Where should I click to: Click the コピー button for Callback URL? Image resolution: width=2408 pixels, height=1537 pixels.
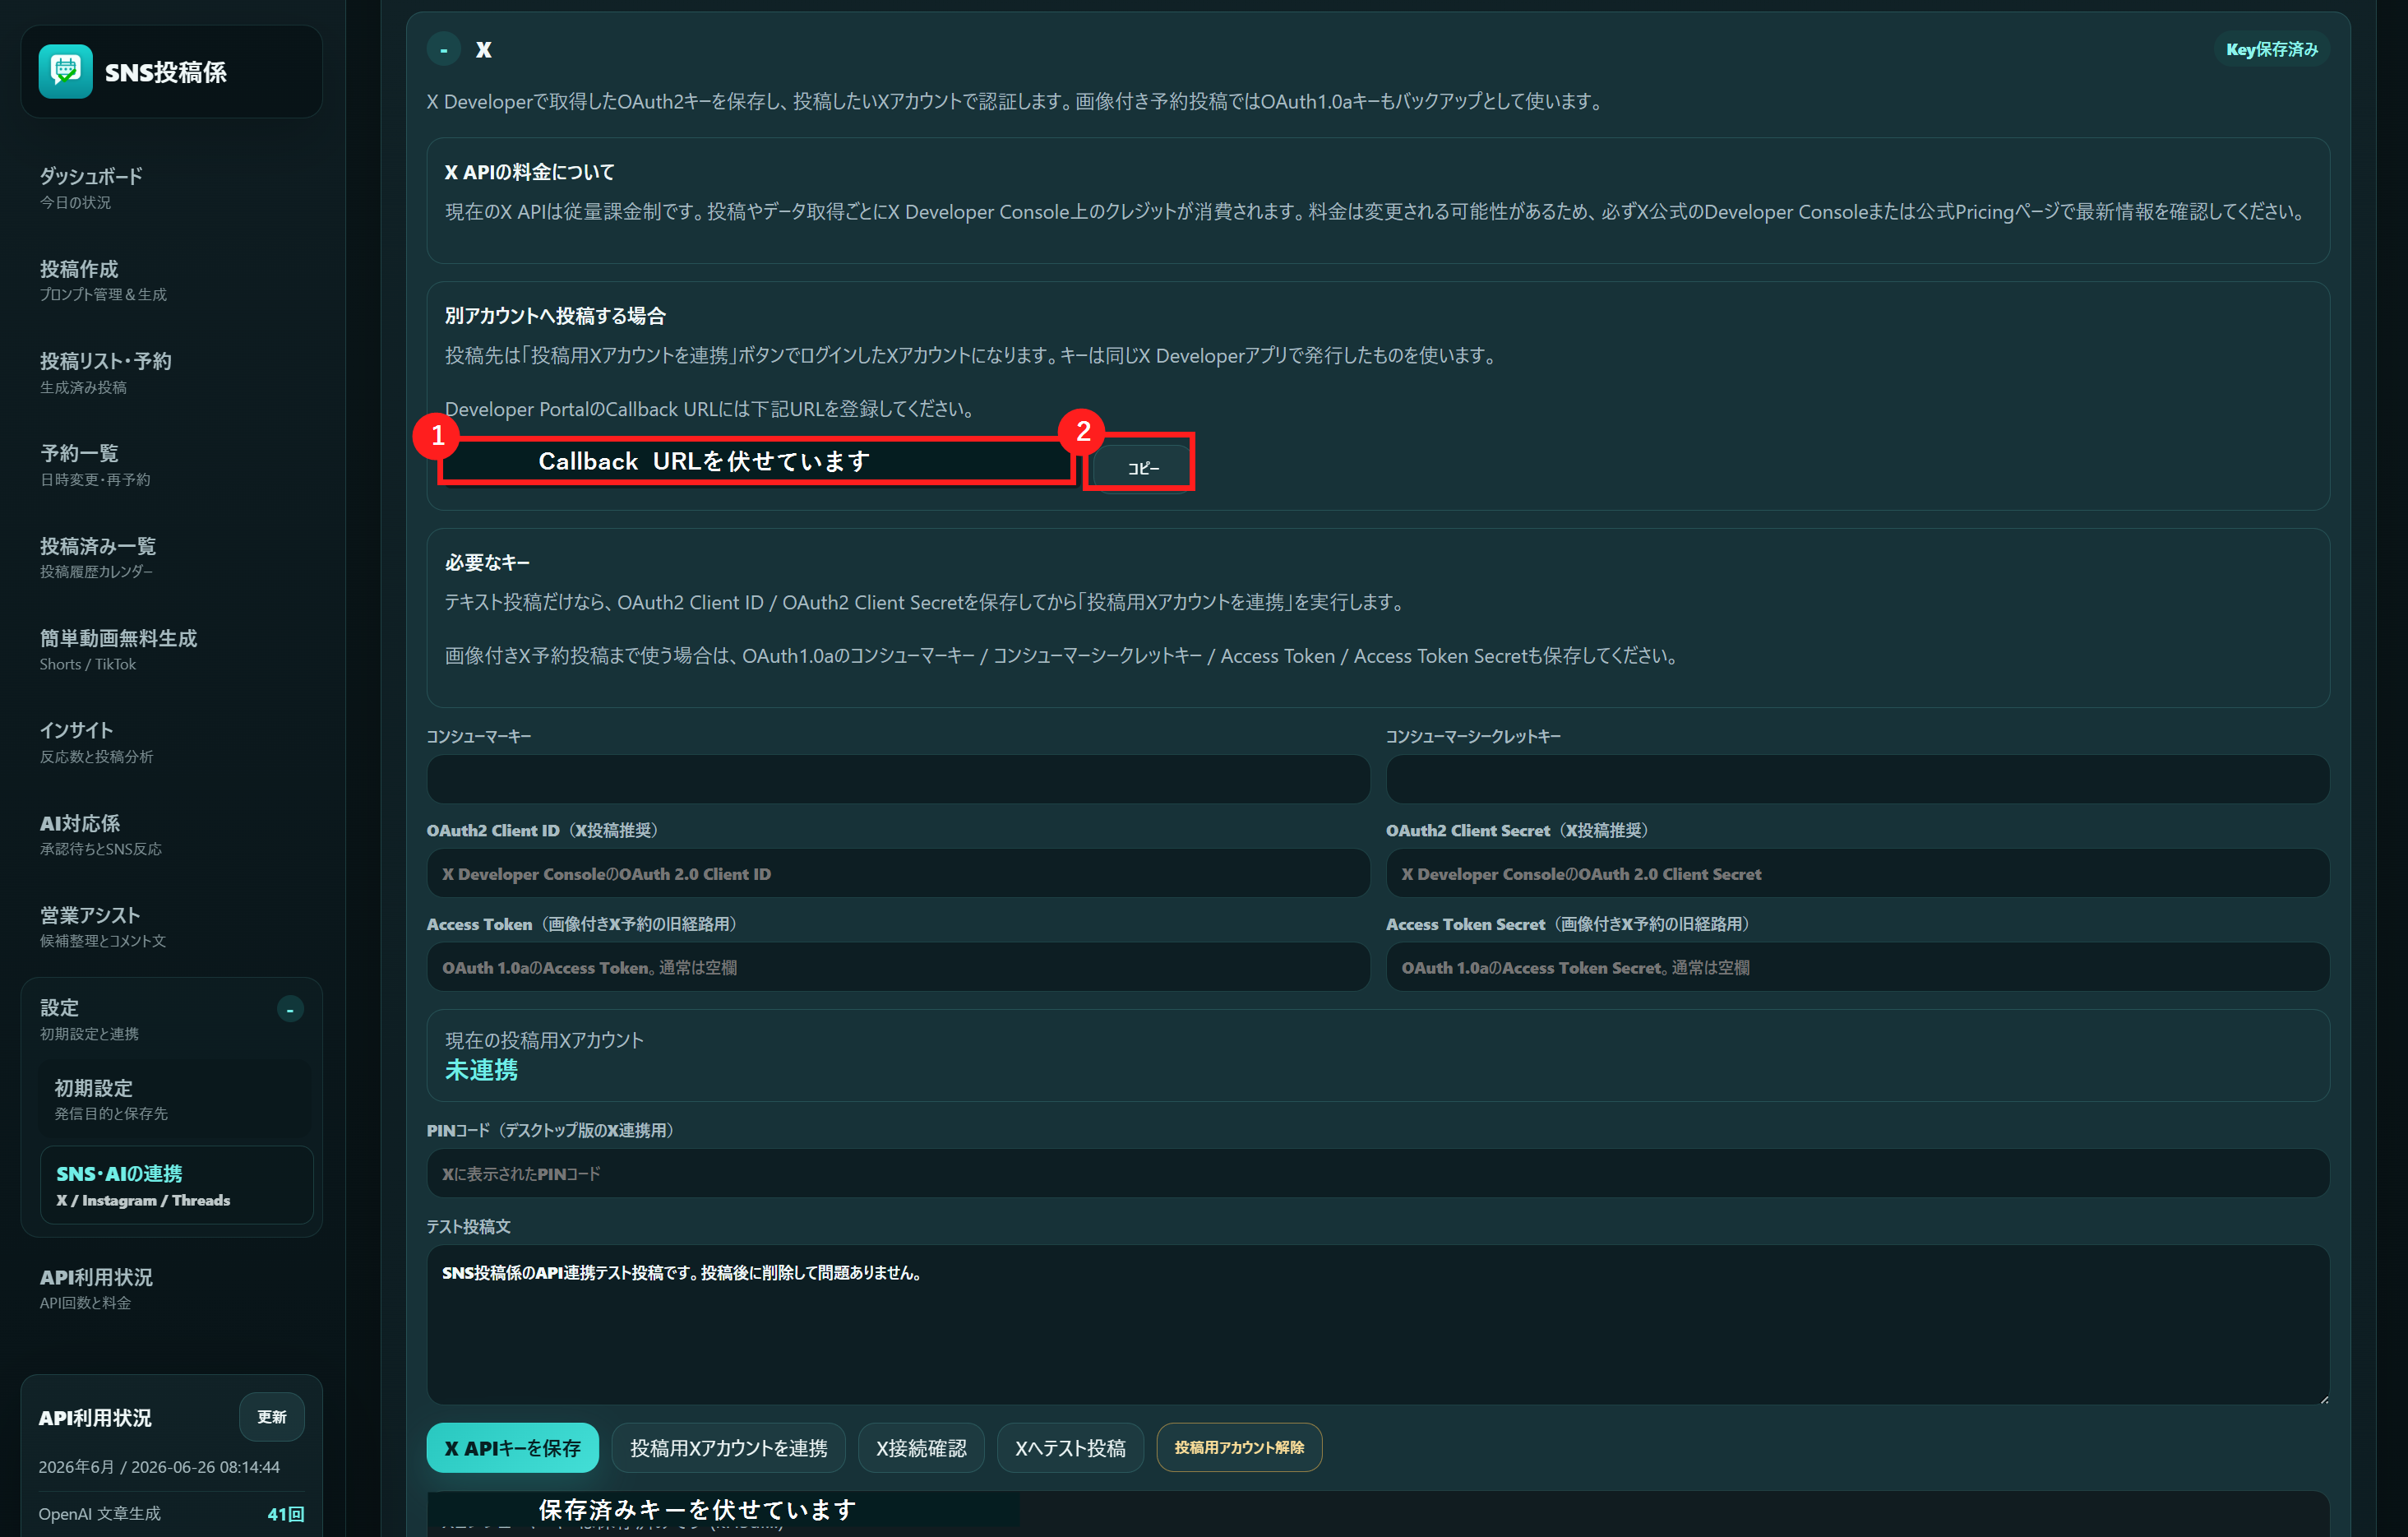point(1142,467)
